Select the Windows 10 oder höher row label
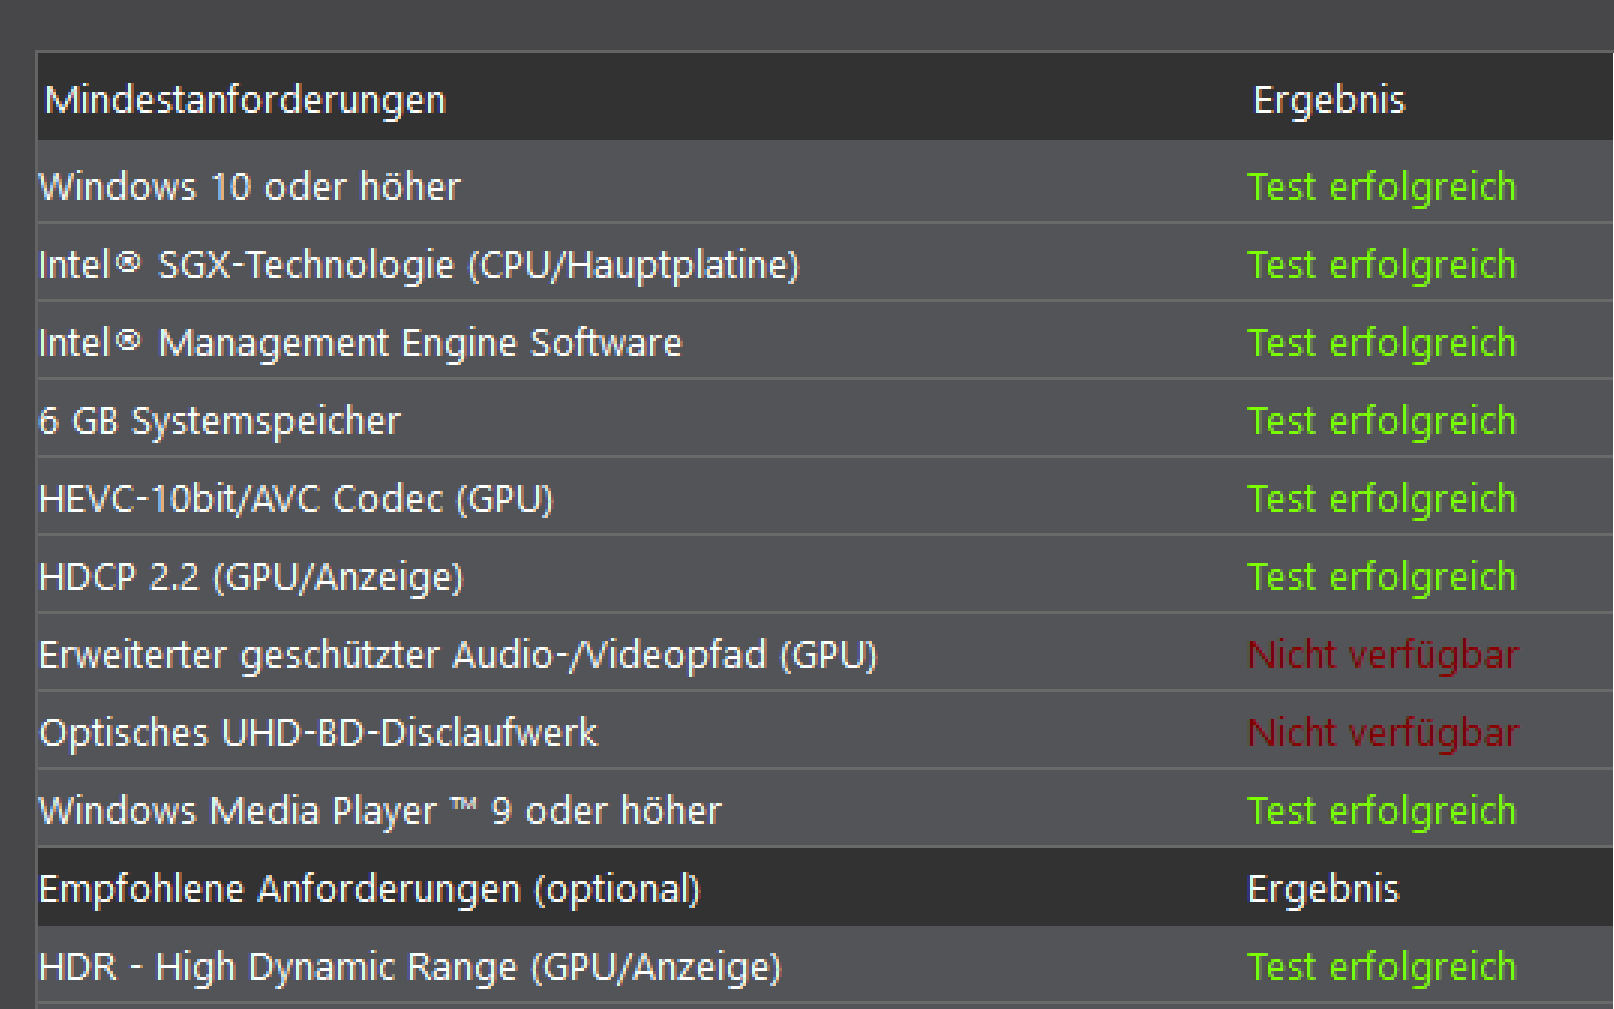The height and width of the screenshot is (1009, 1614). coord(250,187)
